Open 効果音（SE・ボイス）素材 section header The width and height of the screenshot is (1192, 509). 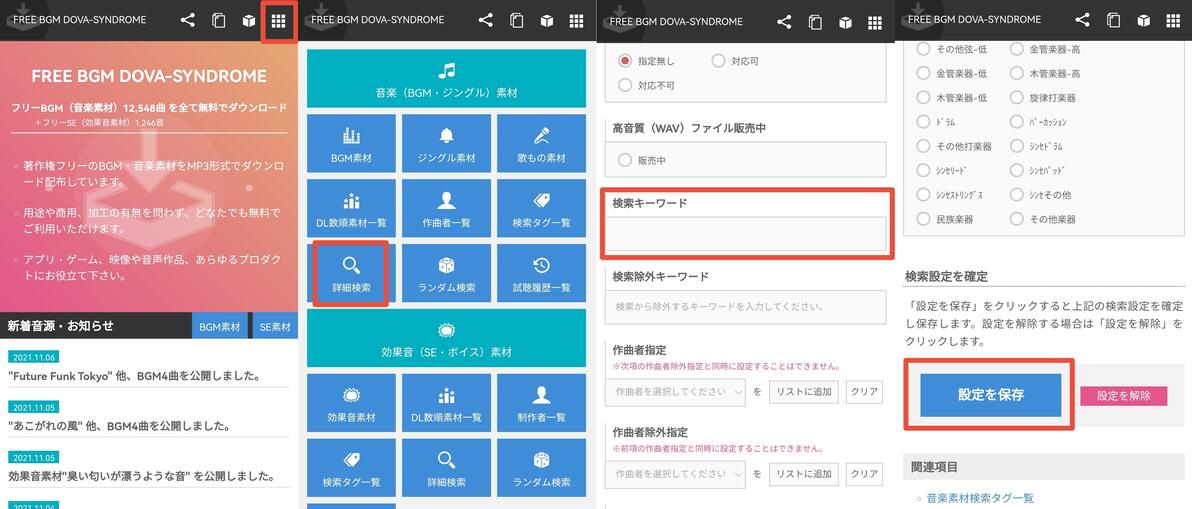[x=446, y=338]
